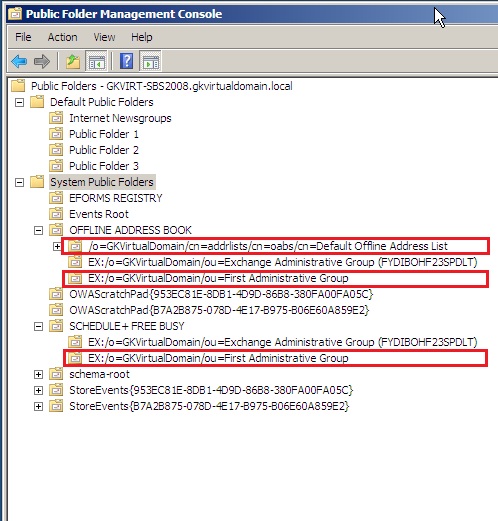Screen dimensions: 498x521
Task: Select Public Folder 2 in tree
Action: point(104,150)
